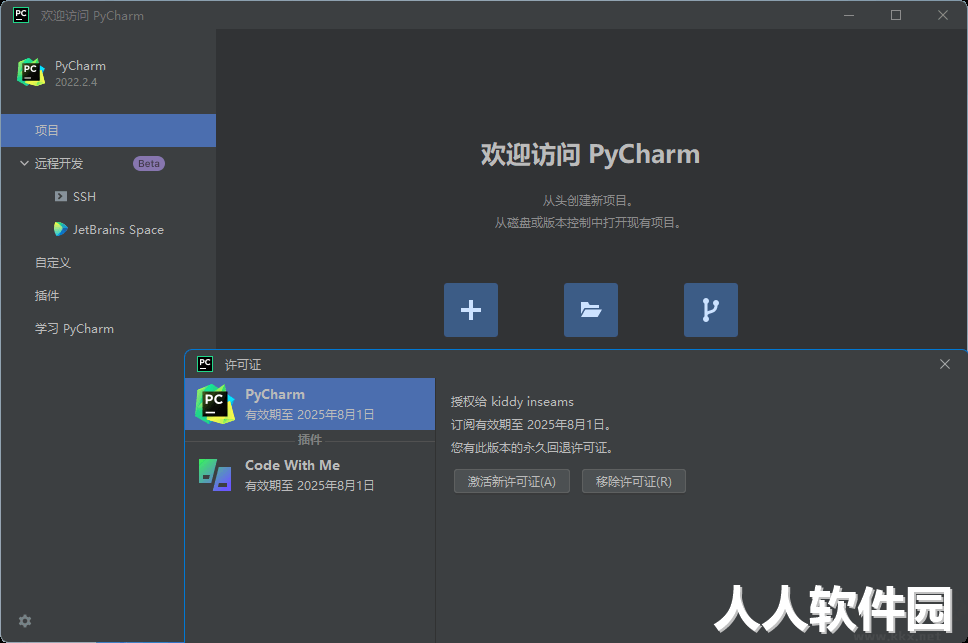Click the 插件 separator label in license list
Image resolution: width=968 pixels, height=643 pixels.
tap(310, 439)
